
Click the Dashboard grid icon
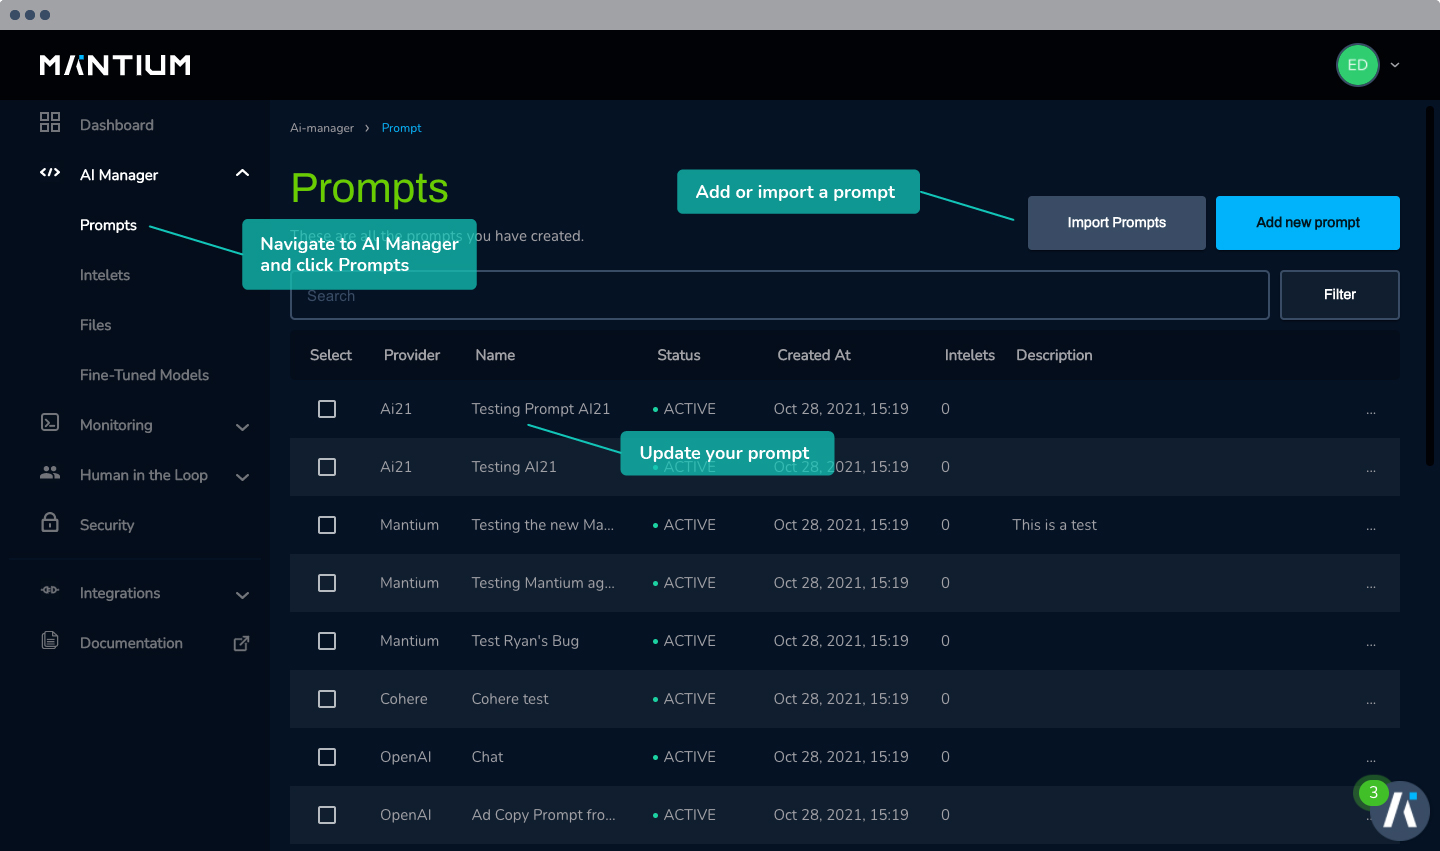[50, 122]
